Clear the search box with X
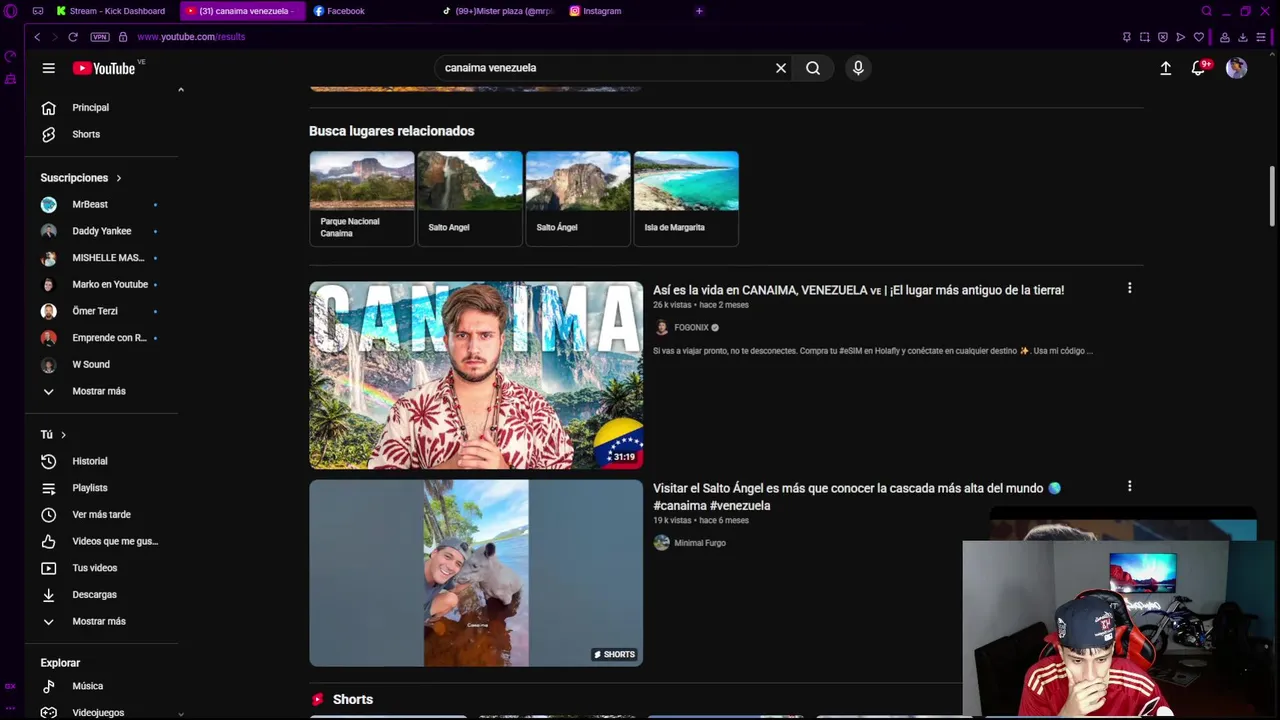 click(781, 68)
